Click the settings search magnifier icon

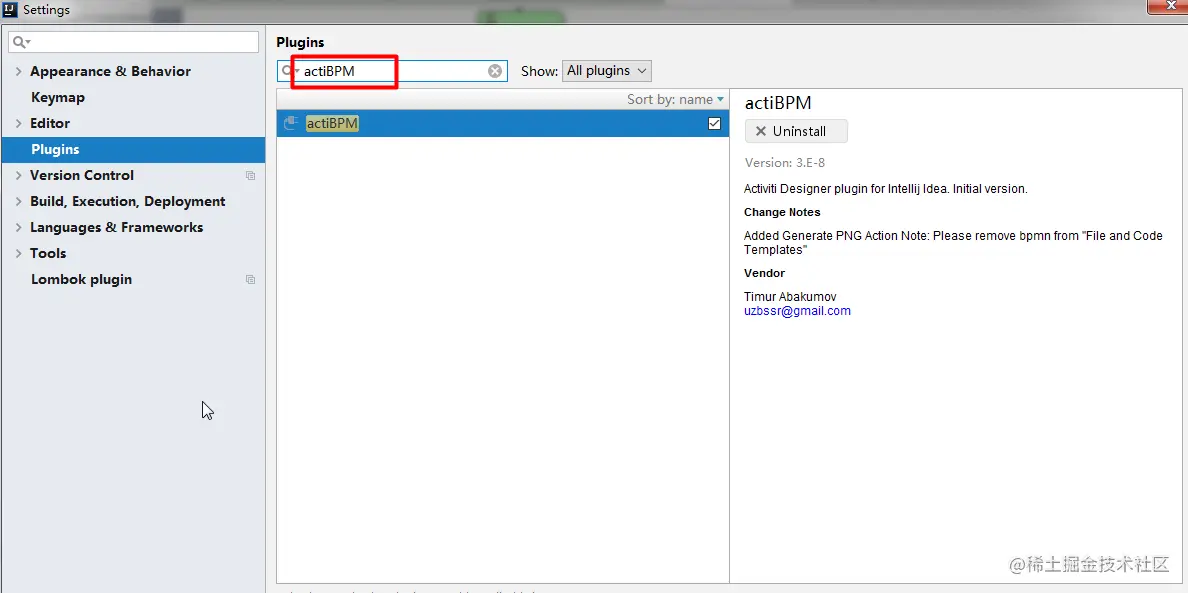(22, 42)
